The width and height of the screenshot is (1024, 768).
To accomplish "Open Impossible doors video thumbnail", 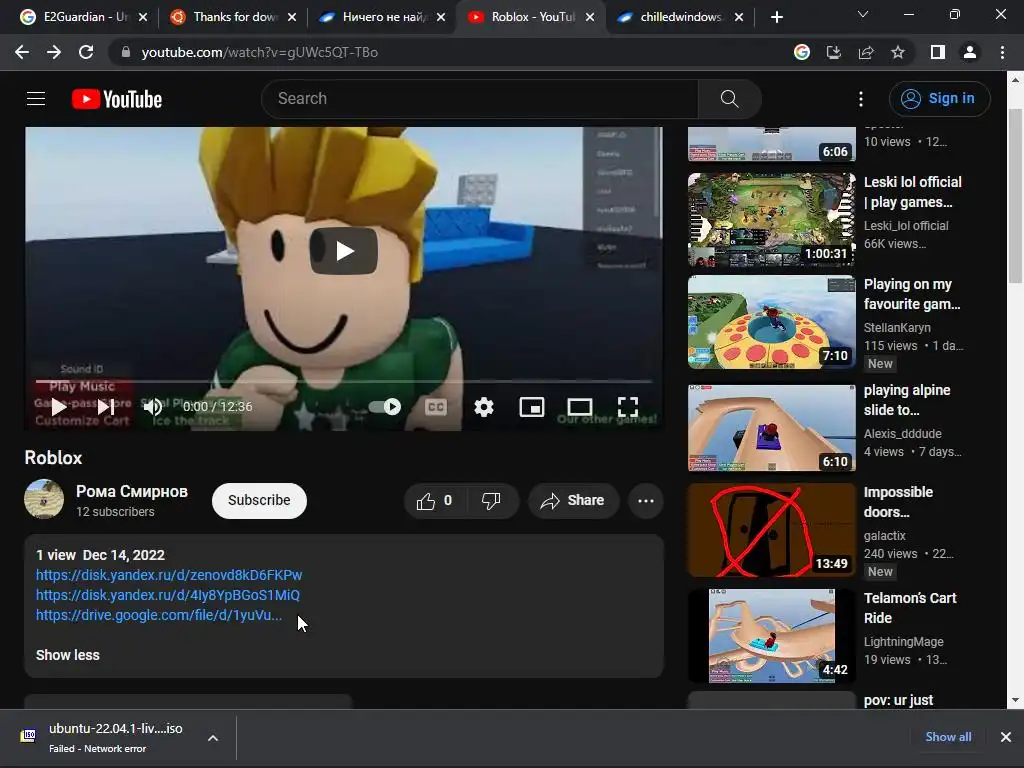I will [771, 530].
